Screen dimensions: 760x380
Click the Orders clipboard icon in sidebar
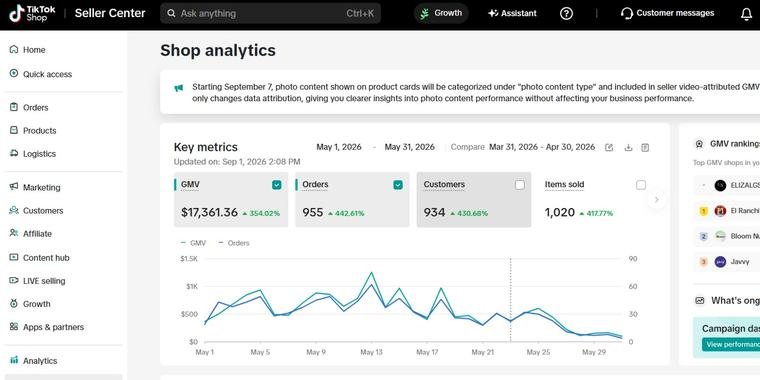tap(14, 107)
